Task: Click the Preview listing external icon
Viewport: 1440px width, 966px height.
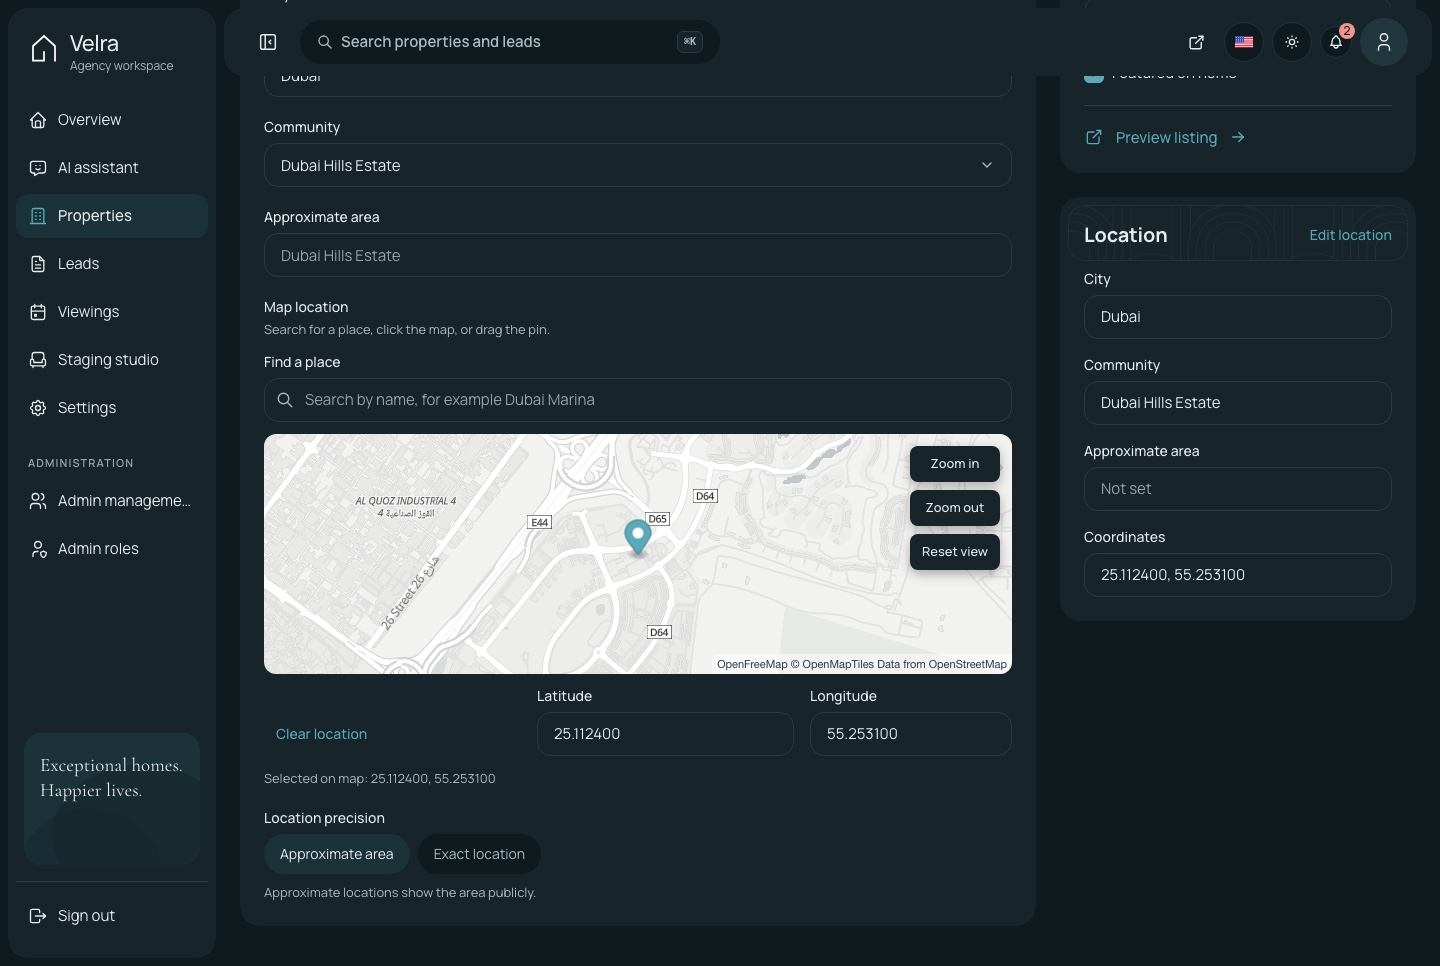Action: pyautogui.click(x=1094, y=137)
